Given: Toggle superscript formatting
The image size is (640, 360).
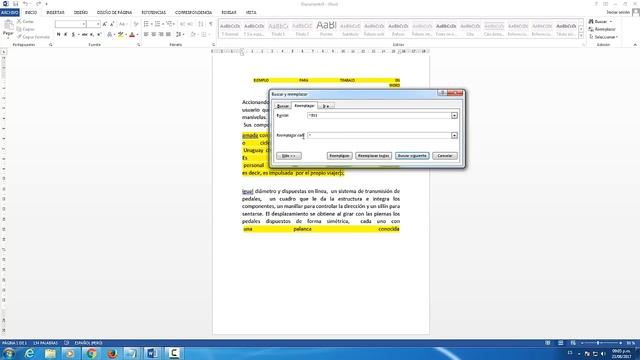Looking at the screenshot, I should coord(99,35).
